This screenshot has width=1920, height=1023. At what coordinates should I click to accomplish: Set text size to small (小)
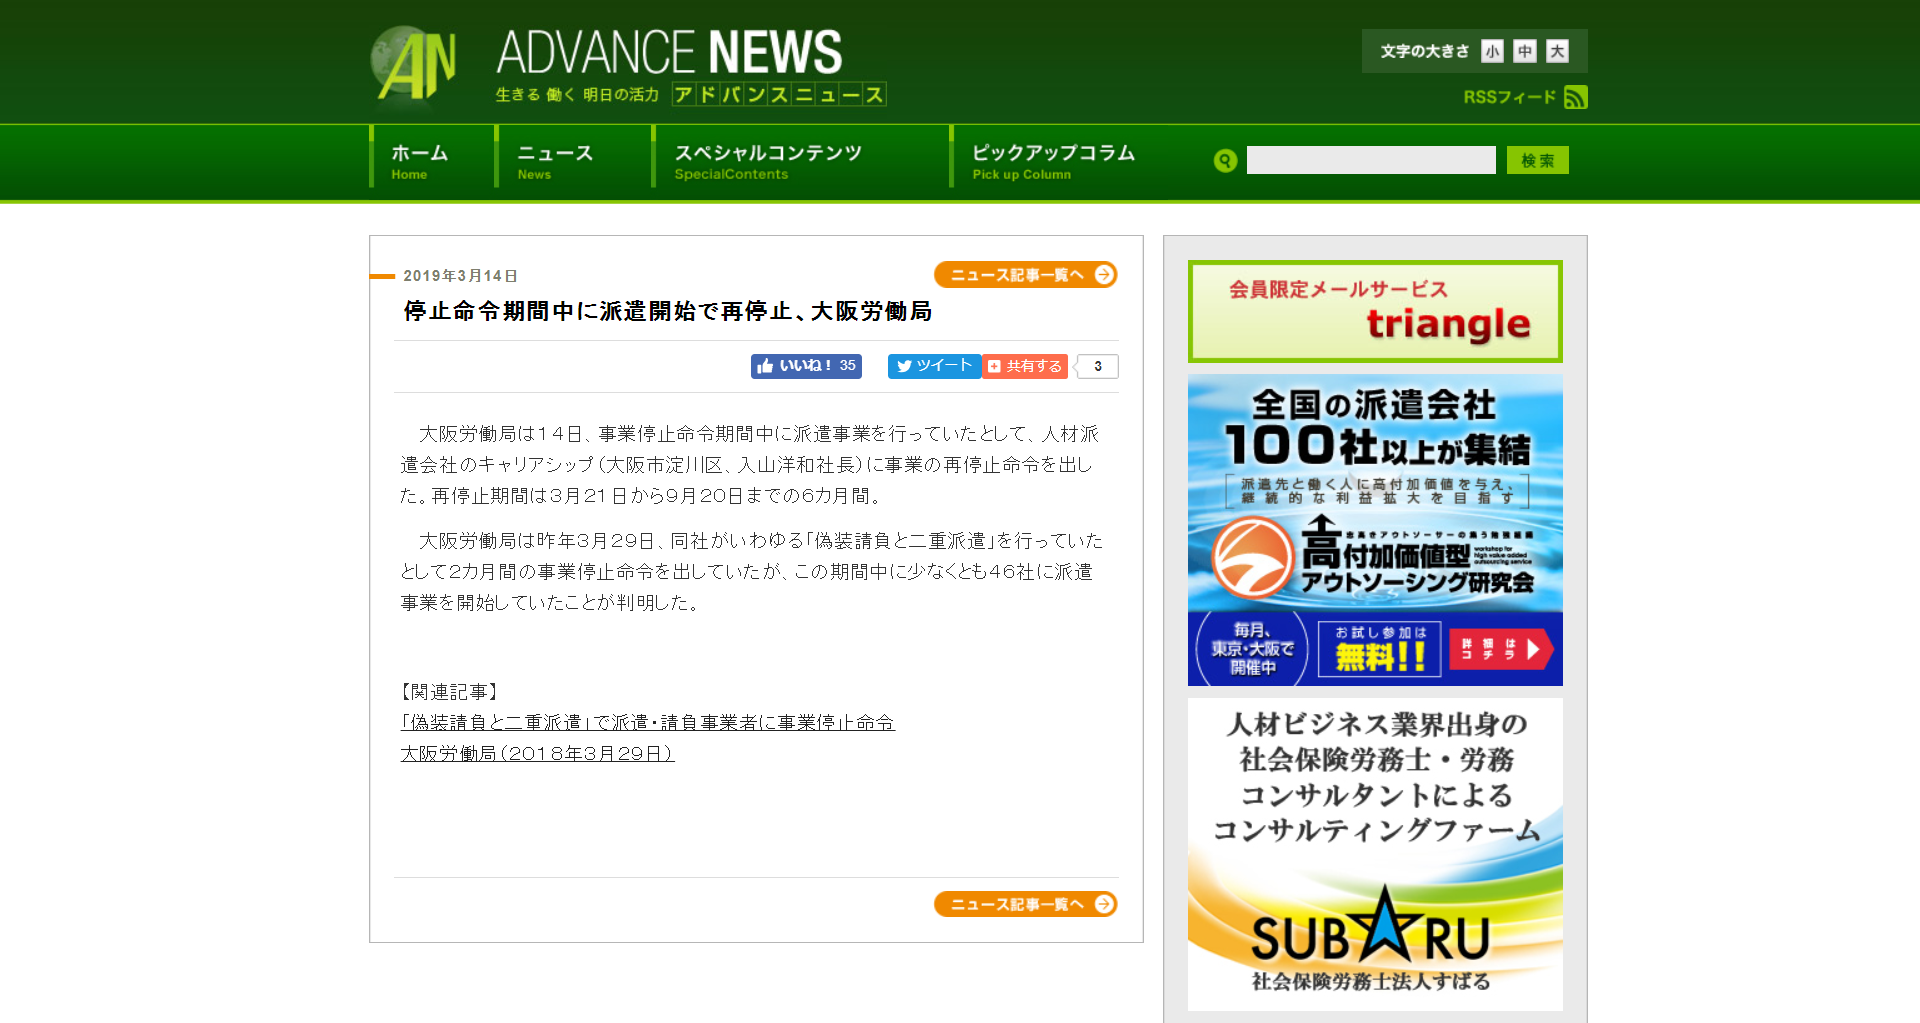1492,51
